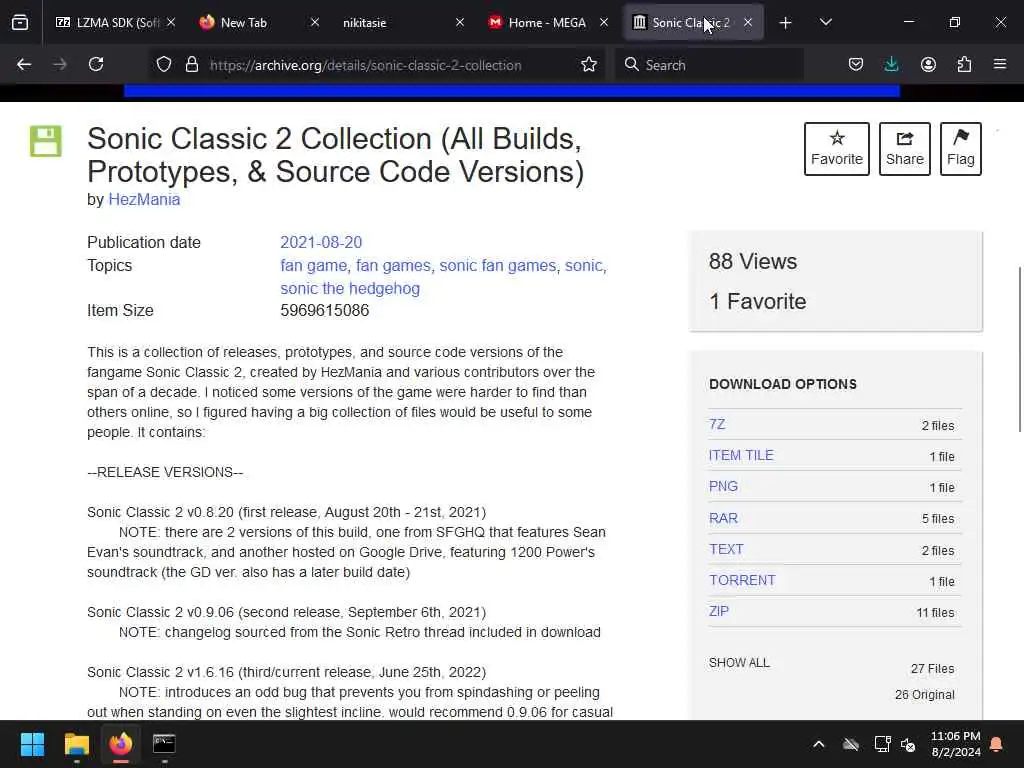The width and height of the screenshot is (1024, 768).
Task: Expand the RAR download option
Action: (724, 518)
